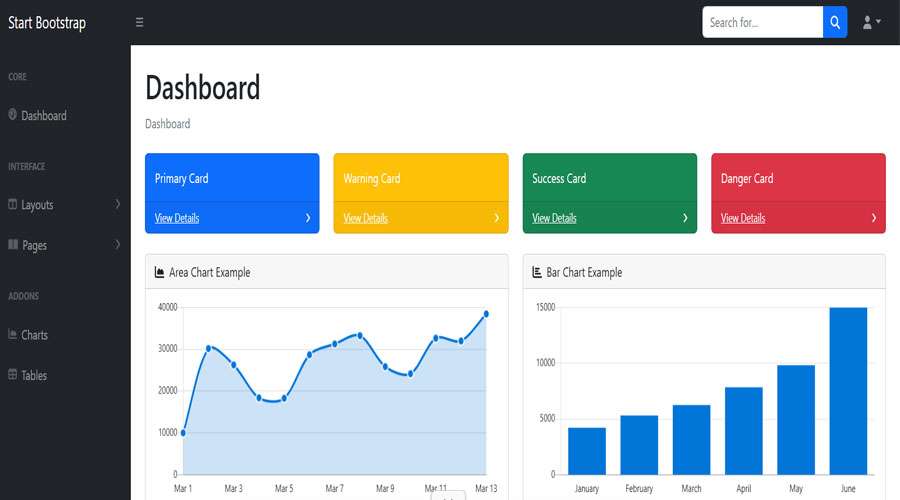
Task: Click the Mar 1 data point on area chart
Action: click(x=183, y=433)
